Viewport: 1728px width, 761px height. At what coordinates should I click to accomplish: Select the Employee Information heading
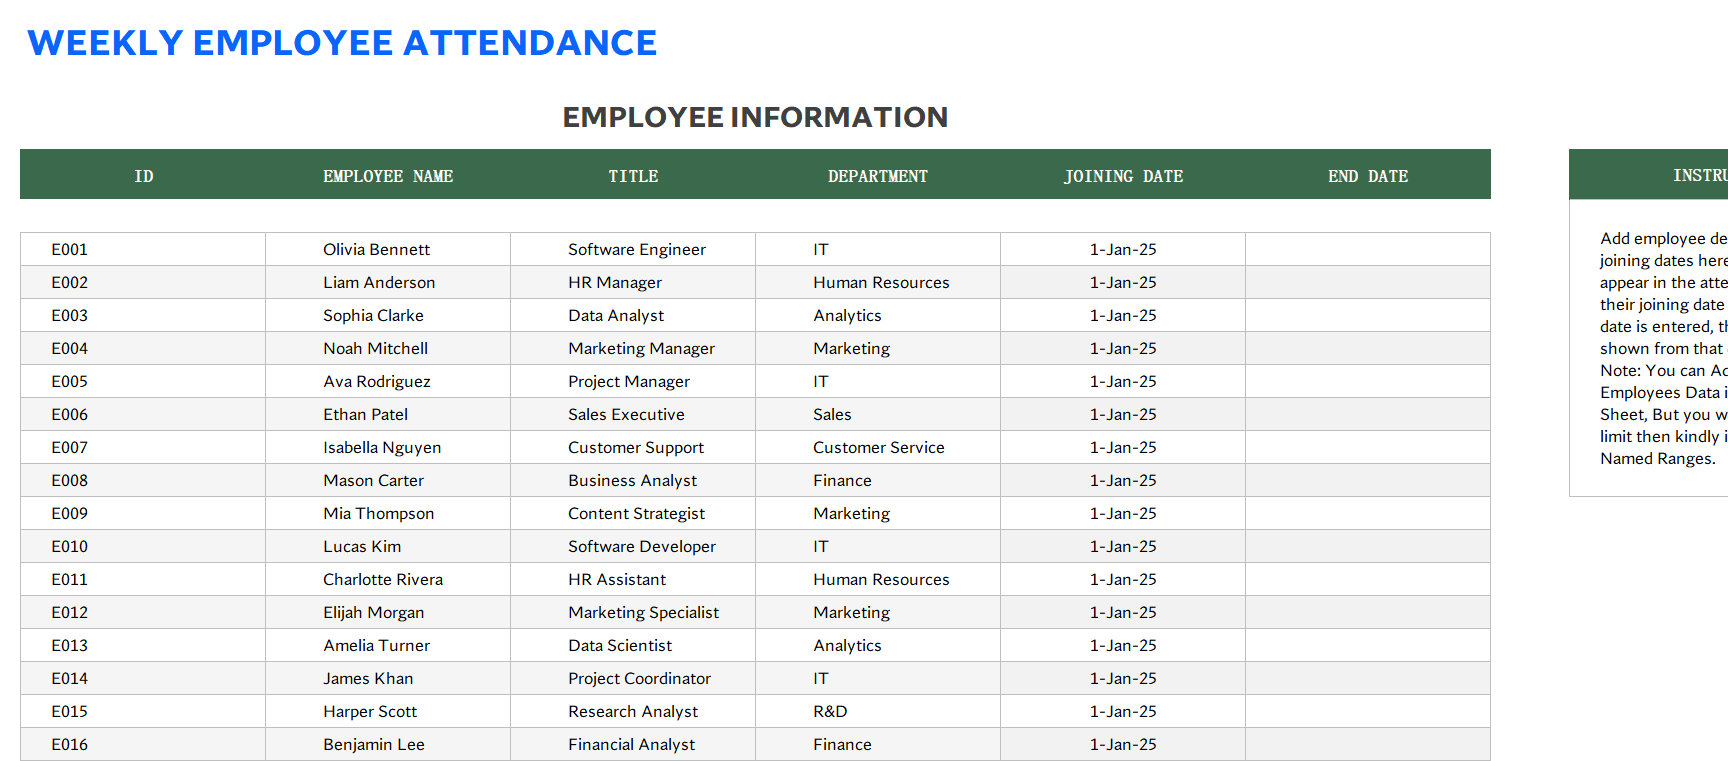coord(755,117)
